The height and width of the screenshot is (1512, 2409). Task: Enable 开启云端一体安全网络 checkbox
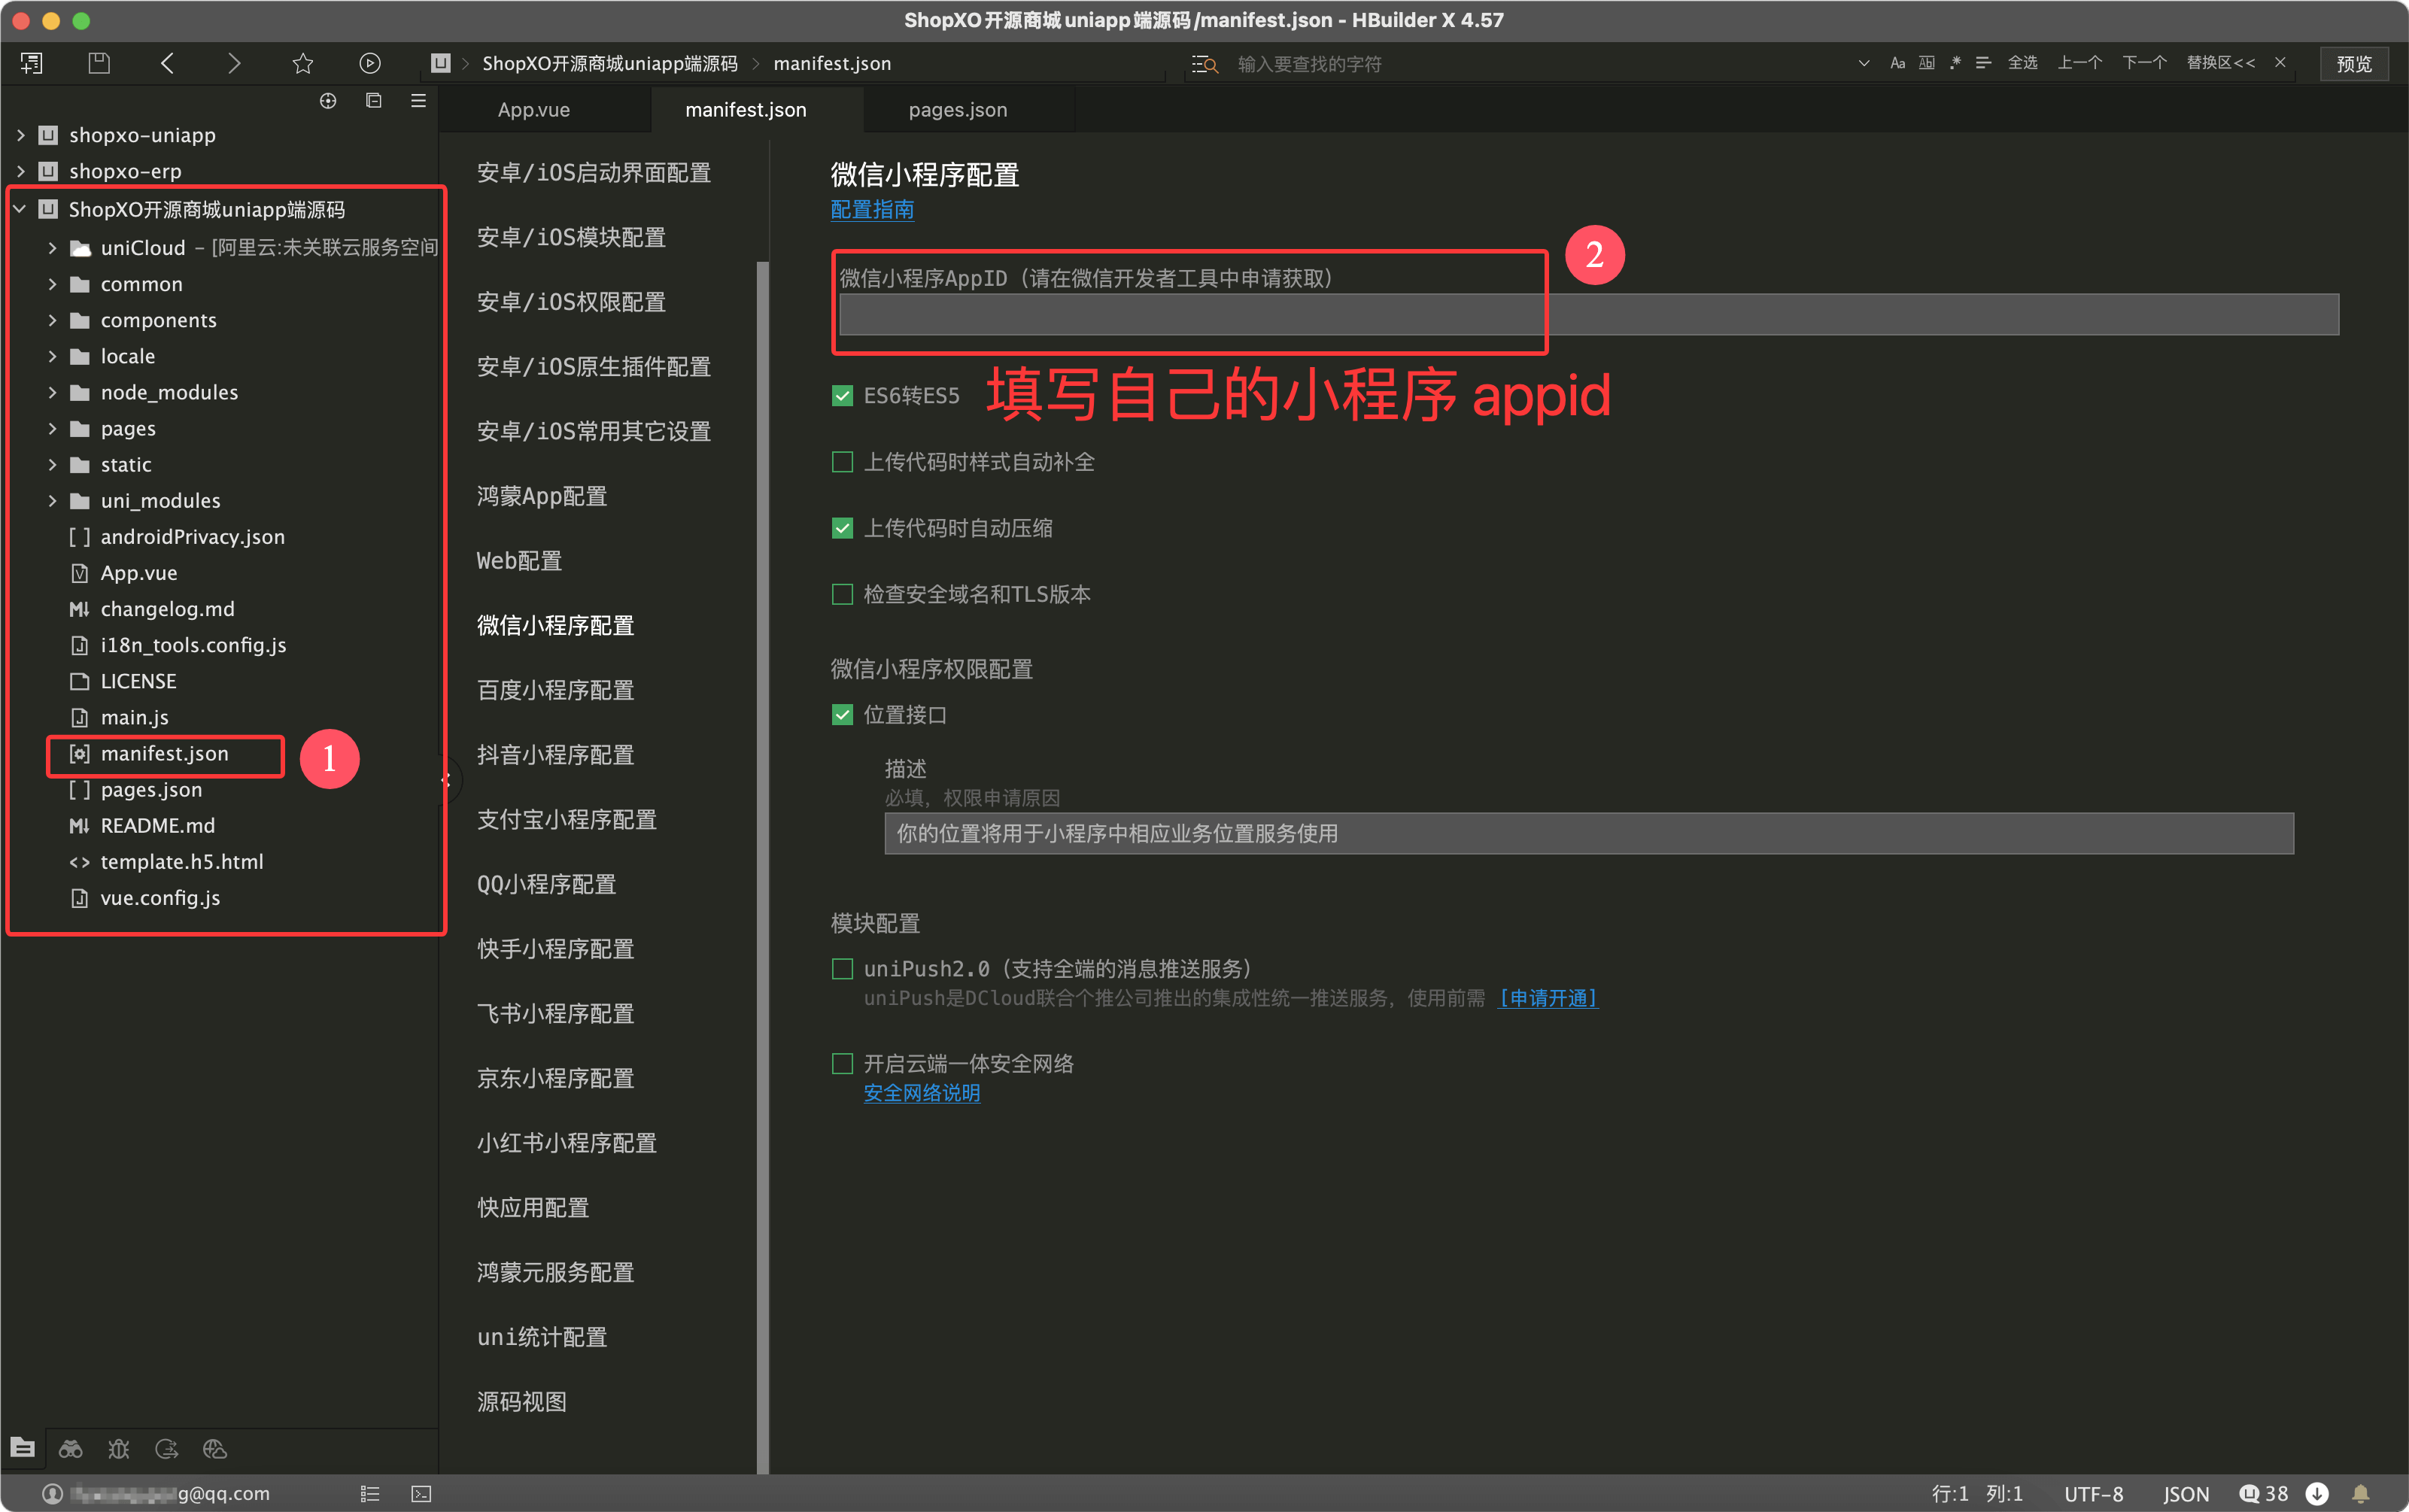click(842, 1063)
